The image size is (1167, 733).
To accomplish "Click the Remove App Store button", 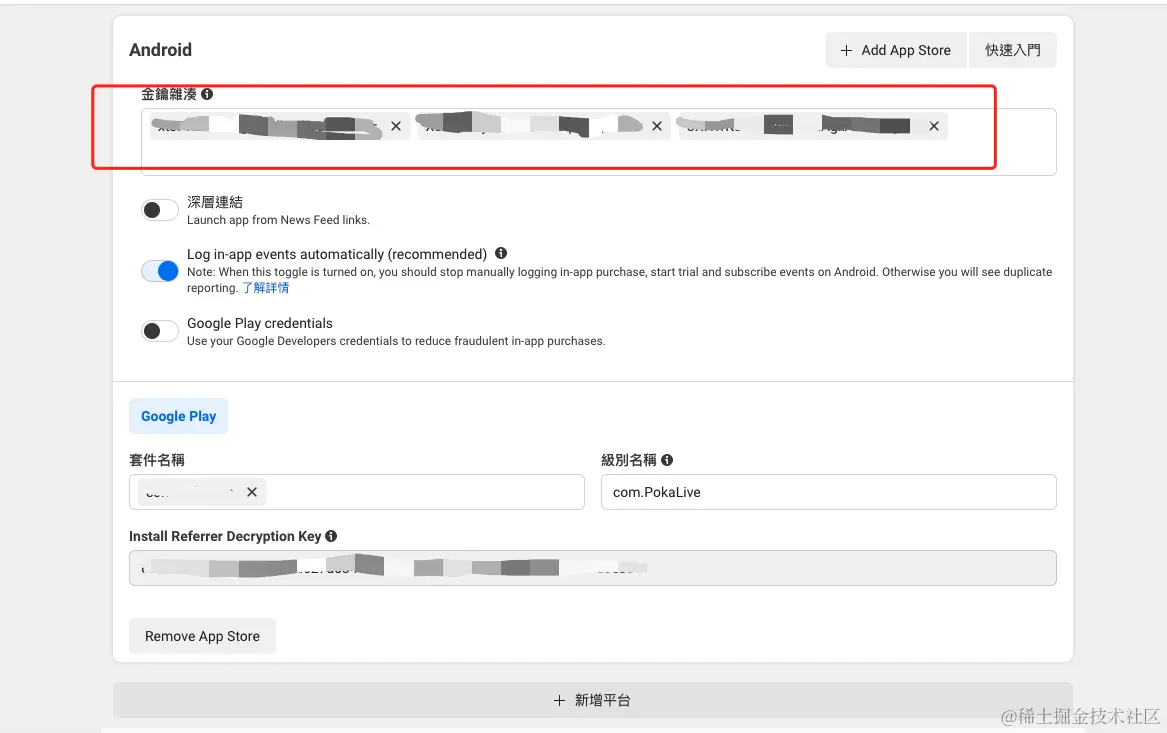I will [202, 636].
